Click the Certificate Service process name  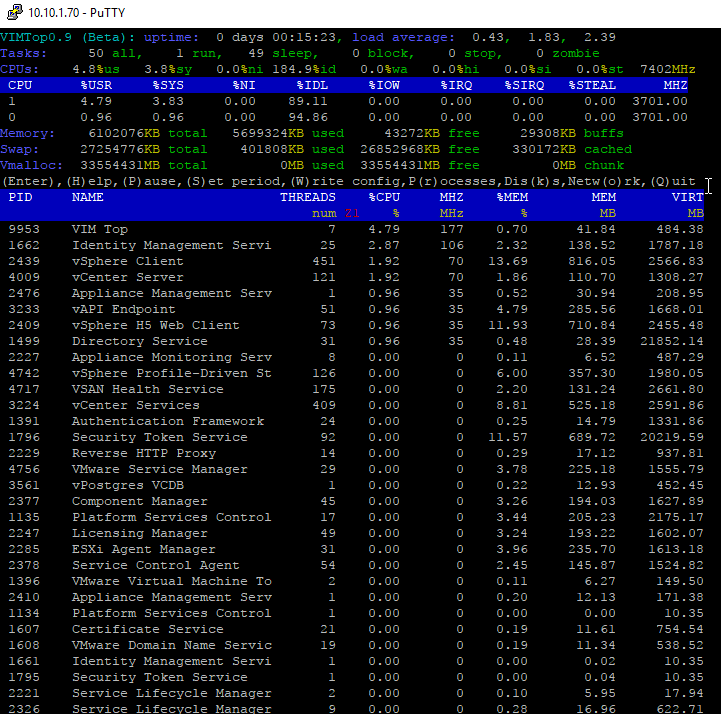coord(148,629)
